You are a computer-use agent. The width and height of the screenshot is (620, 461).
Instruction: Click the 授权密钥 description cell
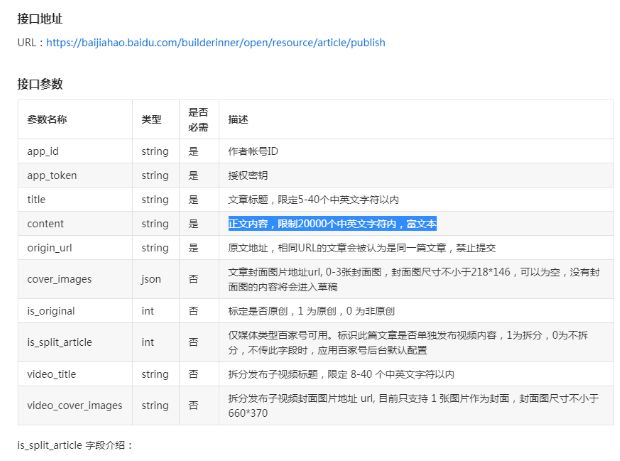pyautogui.click(x=250, y=175)
